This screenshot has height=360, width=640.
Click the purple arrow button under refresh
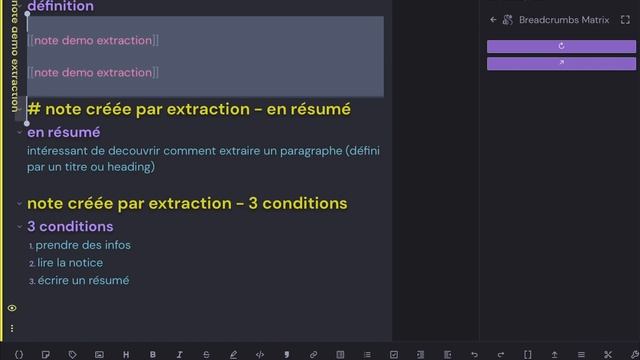tap(561, 63)
